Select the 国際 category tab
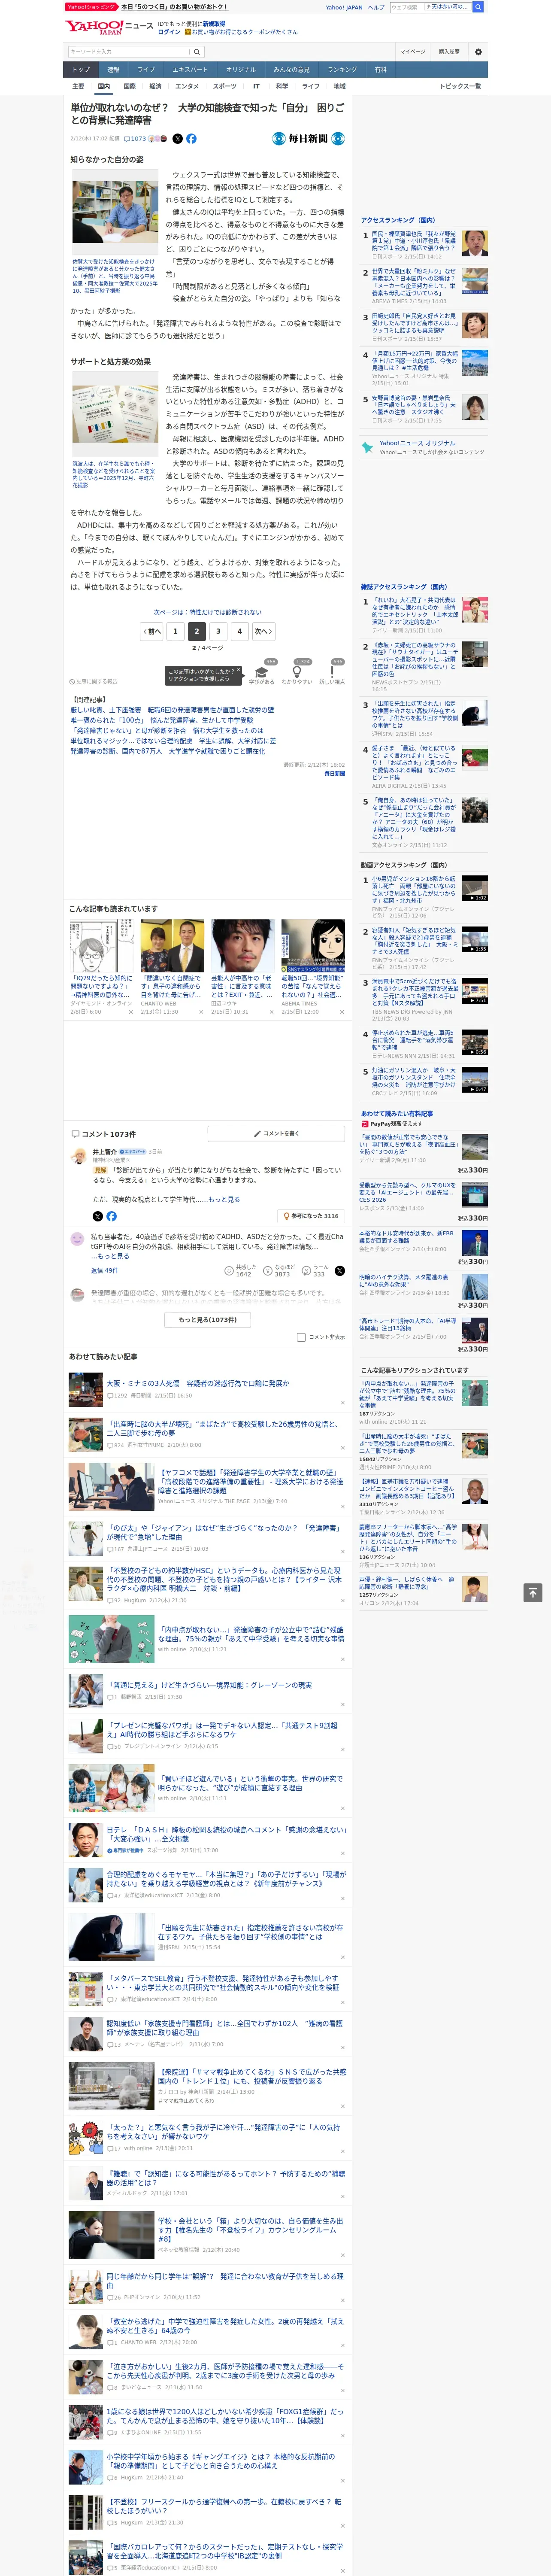This screenshot has width=551, height=2576. (129, 86)
